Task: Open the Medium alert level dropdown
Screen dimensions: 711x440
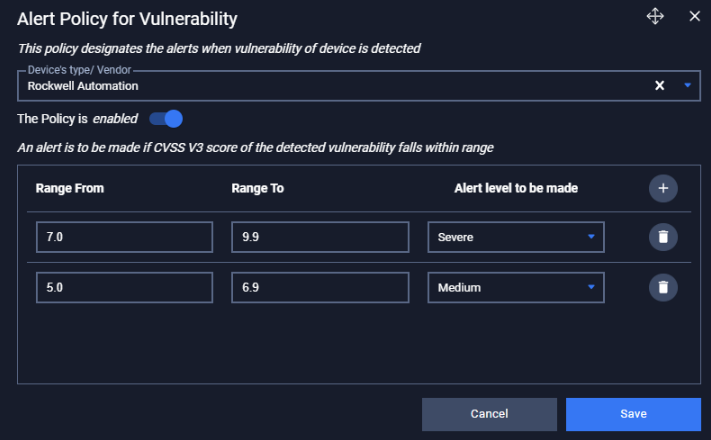Action: point(516,287)
